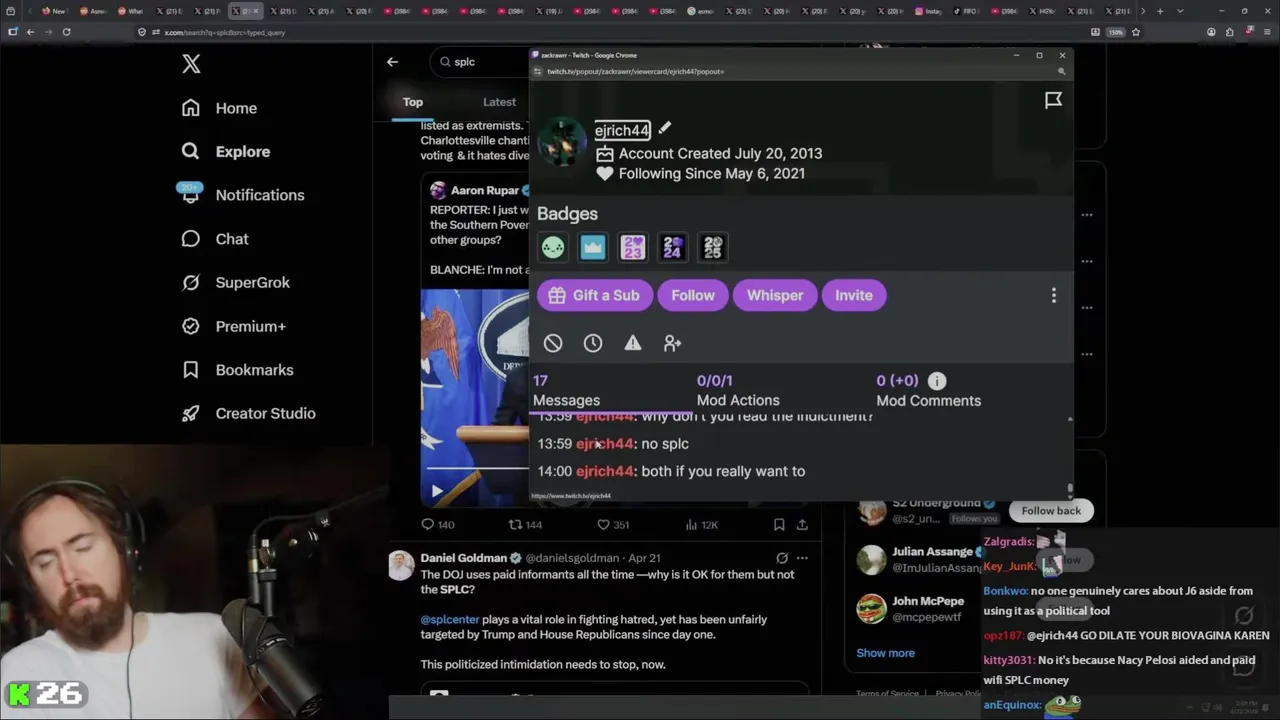Click the add user role icon

[x=673, y=343]
